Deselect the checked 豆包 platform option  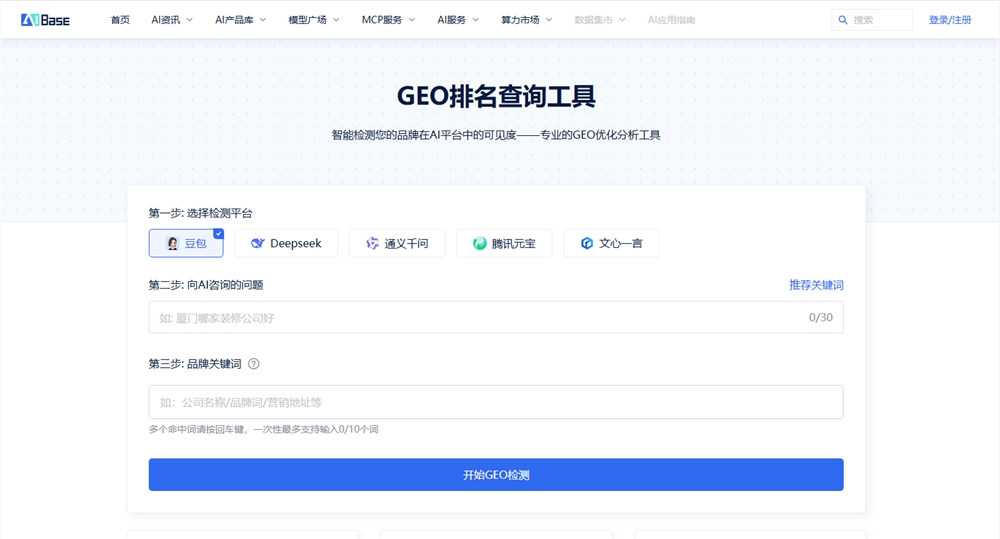[186, 243]
